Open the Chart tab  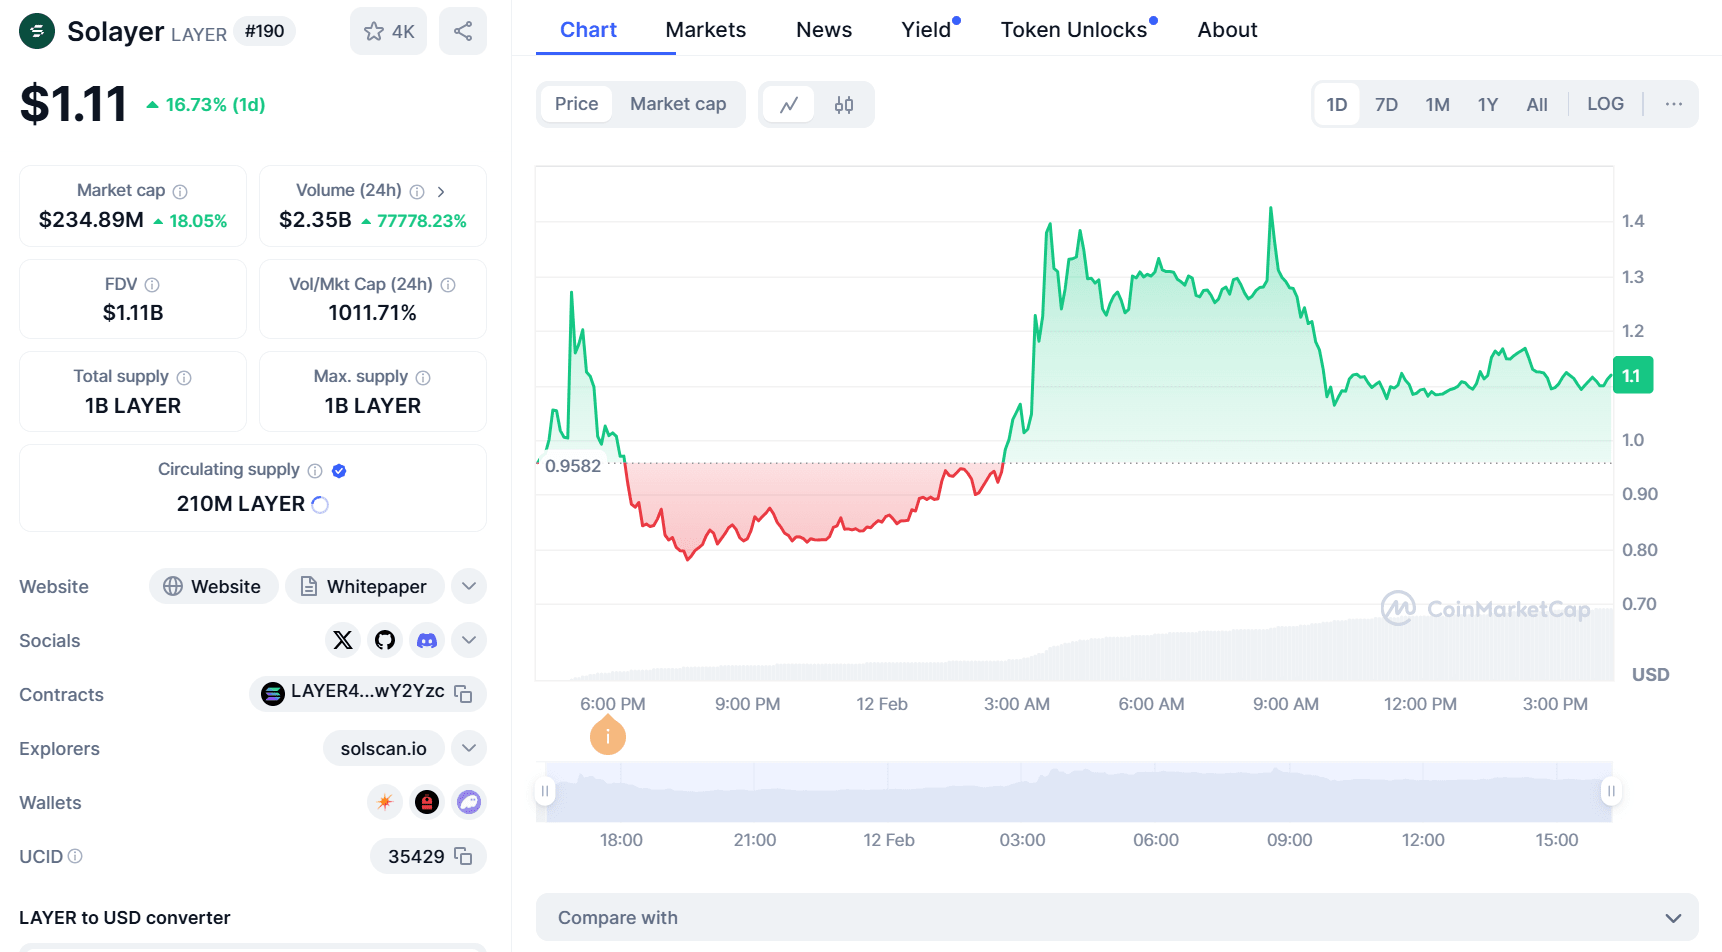pyautogui.click(x=588, y=30)
